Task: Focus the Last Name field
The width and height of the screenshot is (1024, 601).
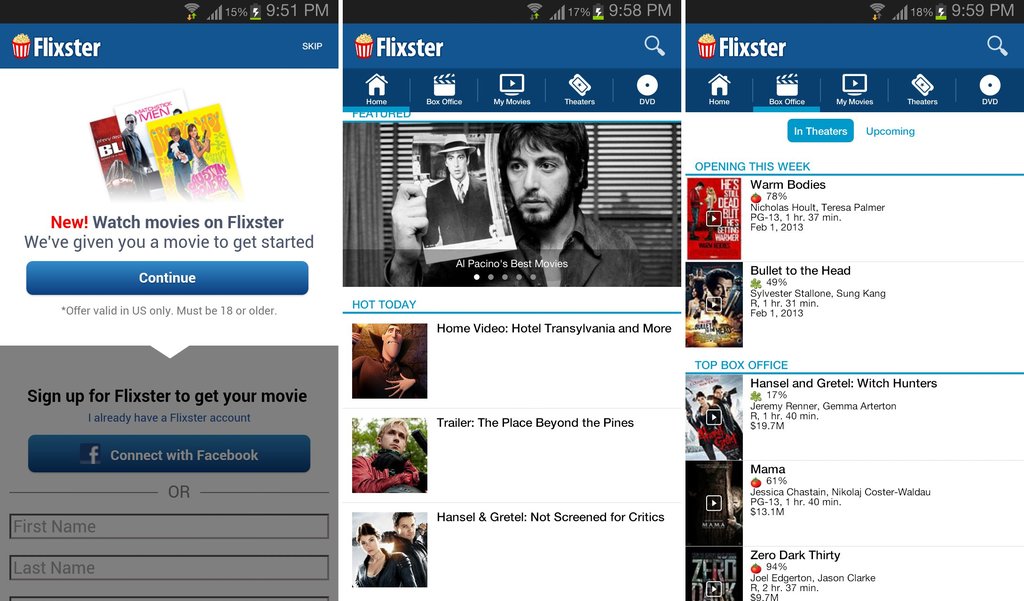Action: (x=169, y=568)
